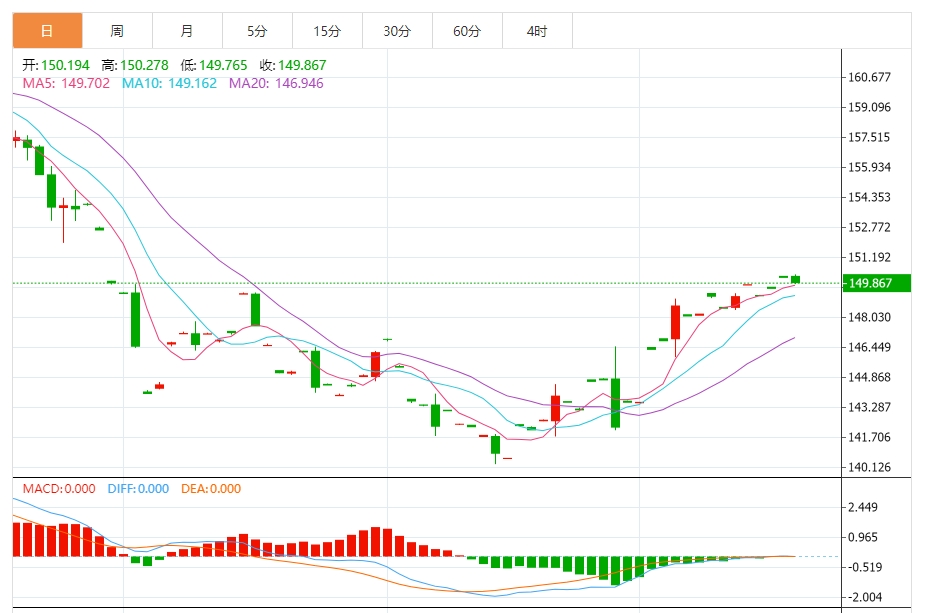Click the low price value 149.765
This screenshot has height=613, width=928.
(223, 65)
